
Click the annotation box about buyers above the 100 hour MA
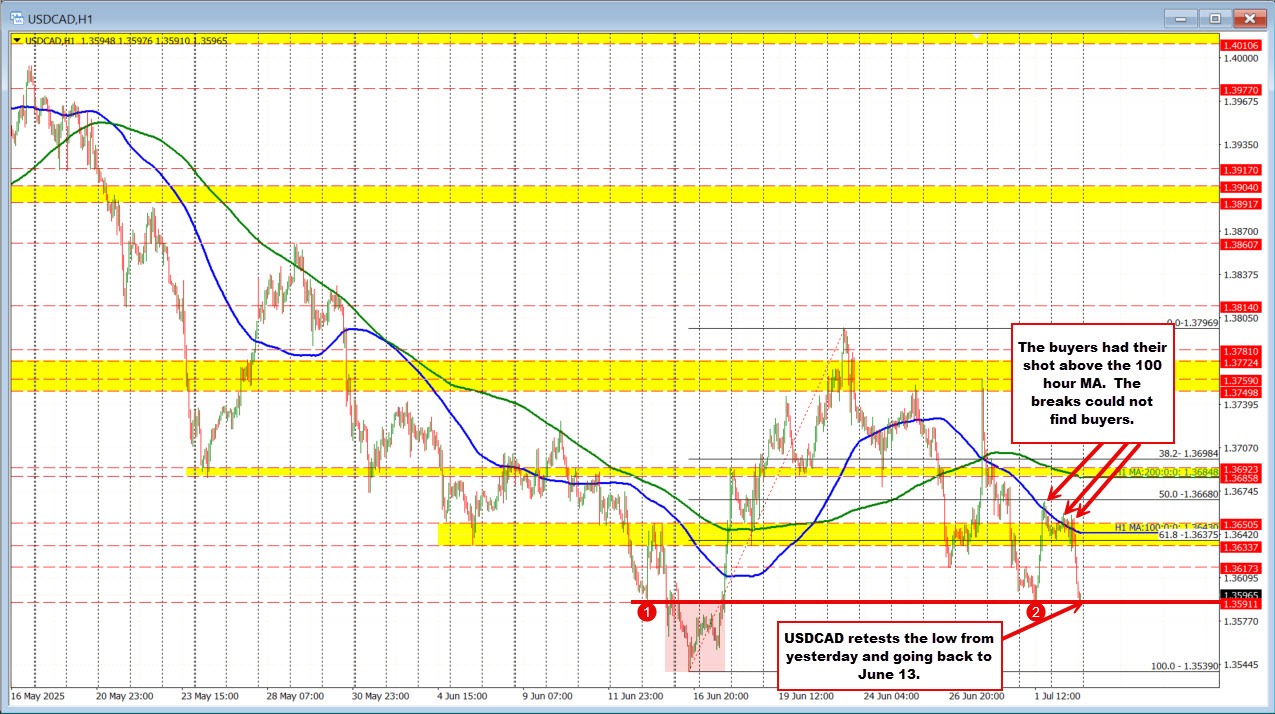tap(1092, 386)
